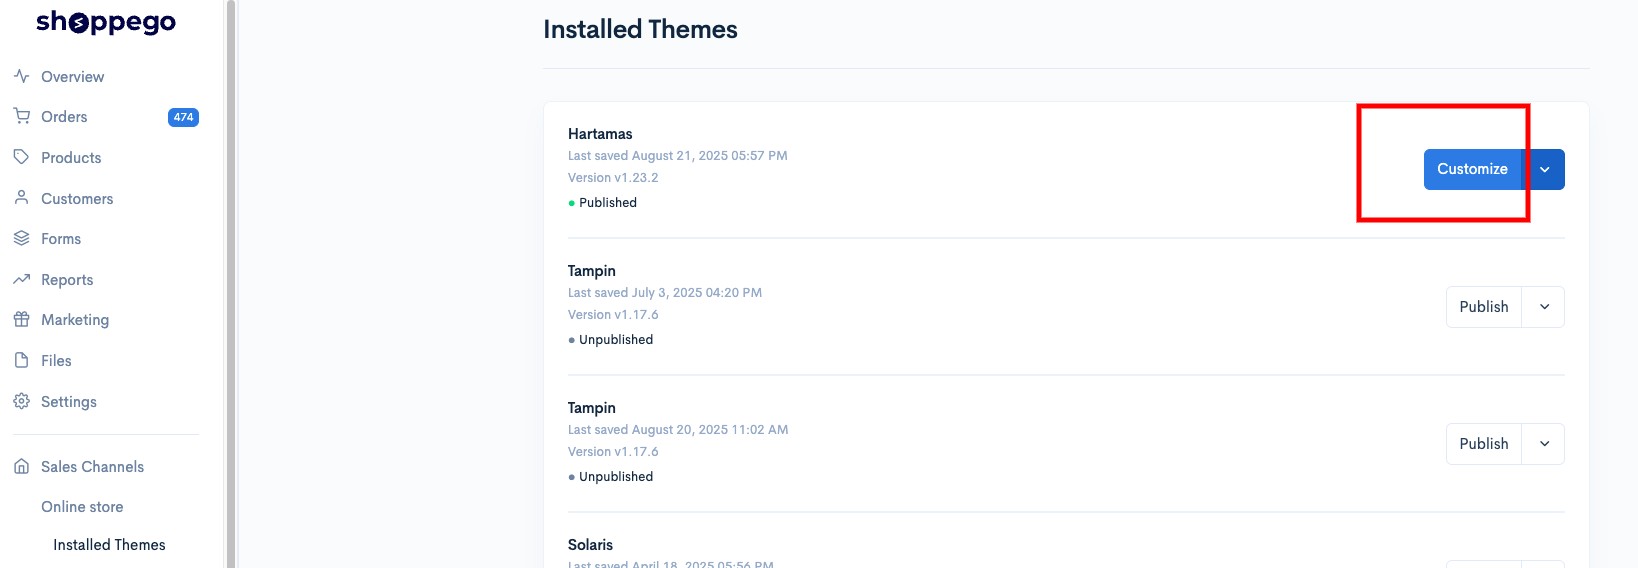Click the shoppego logo
The width and height of the screenshot is (1638, 568).
coord(106,22)
